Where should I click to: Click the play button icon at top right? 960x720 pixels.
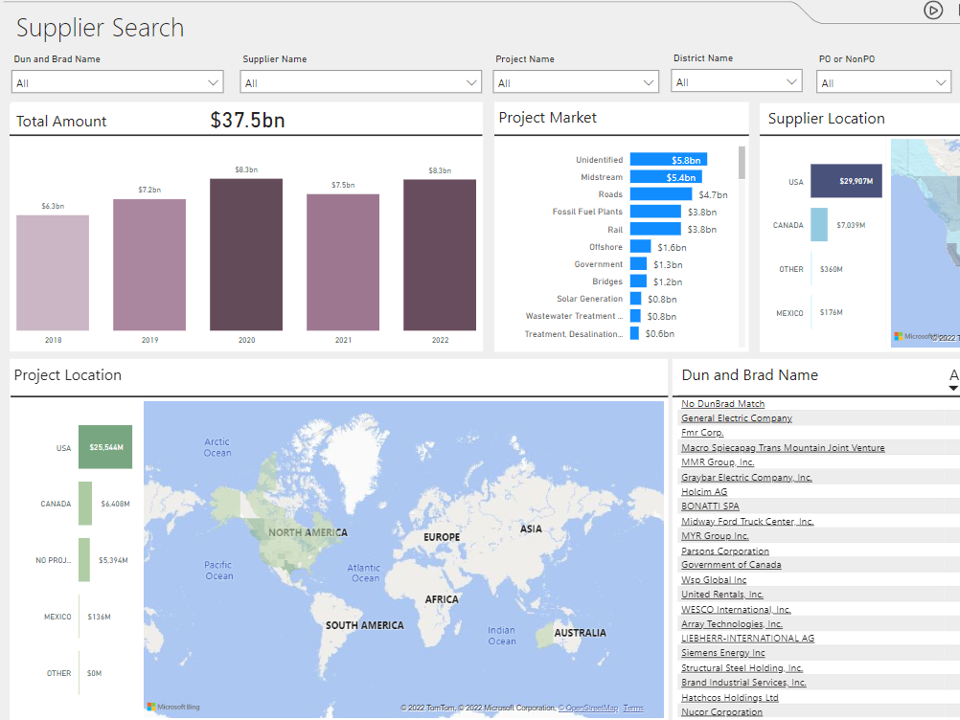click(933, 10)
